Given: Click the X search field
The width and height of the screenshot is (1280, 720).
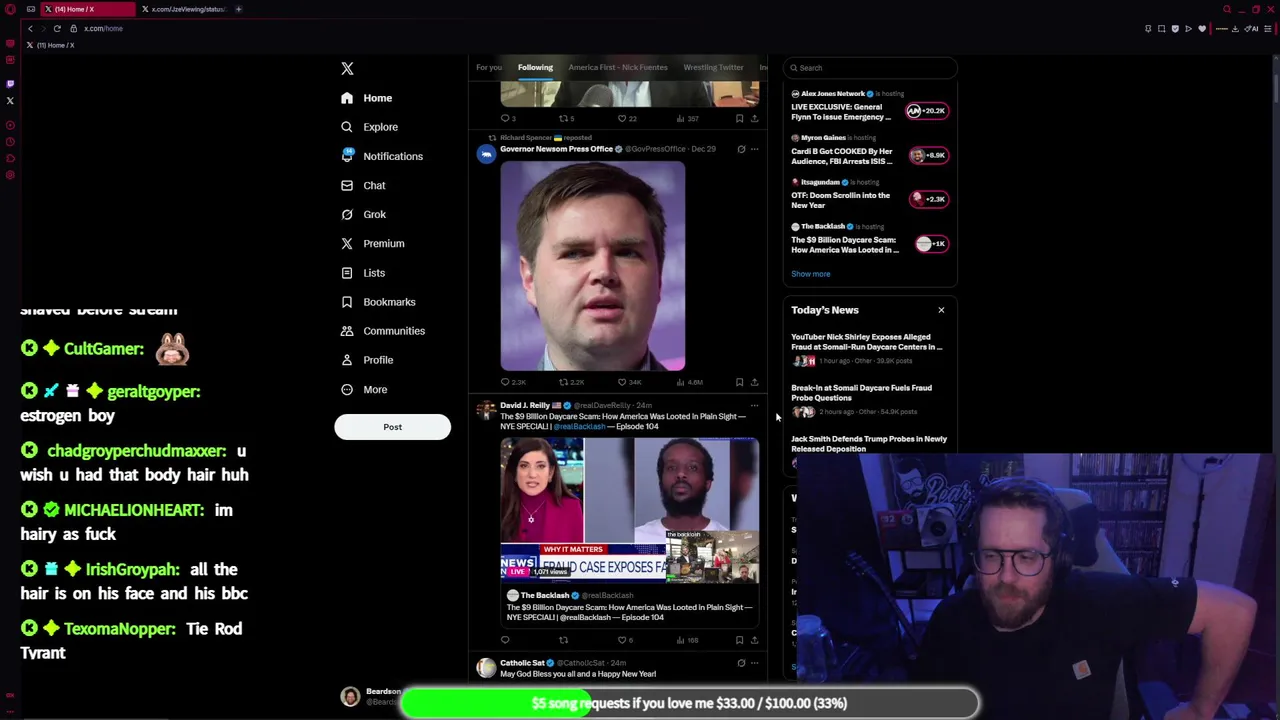Looking at the screenshot, I should click(x=870, y=68).
